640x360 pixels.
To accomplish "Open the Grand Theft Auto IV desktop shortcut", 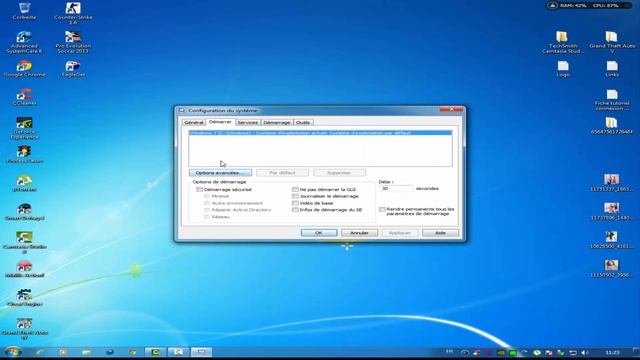I will coord(24,329).
